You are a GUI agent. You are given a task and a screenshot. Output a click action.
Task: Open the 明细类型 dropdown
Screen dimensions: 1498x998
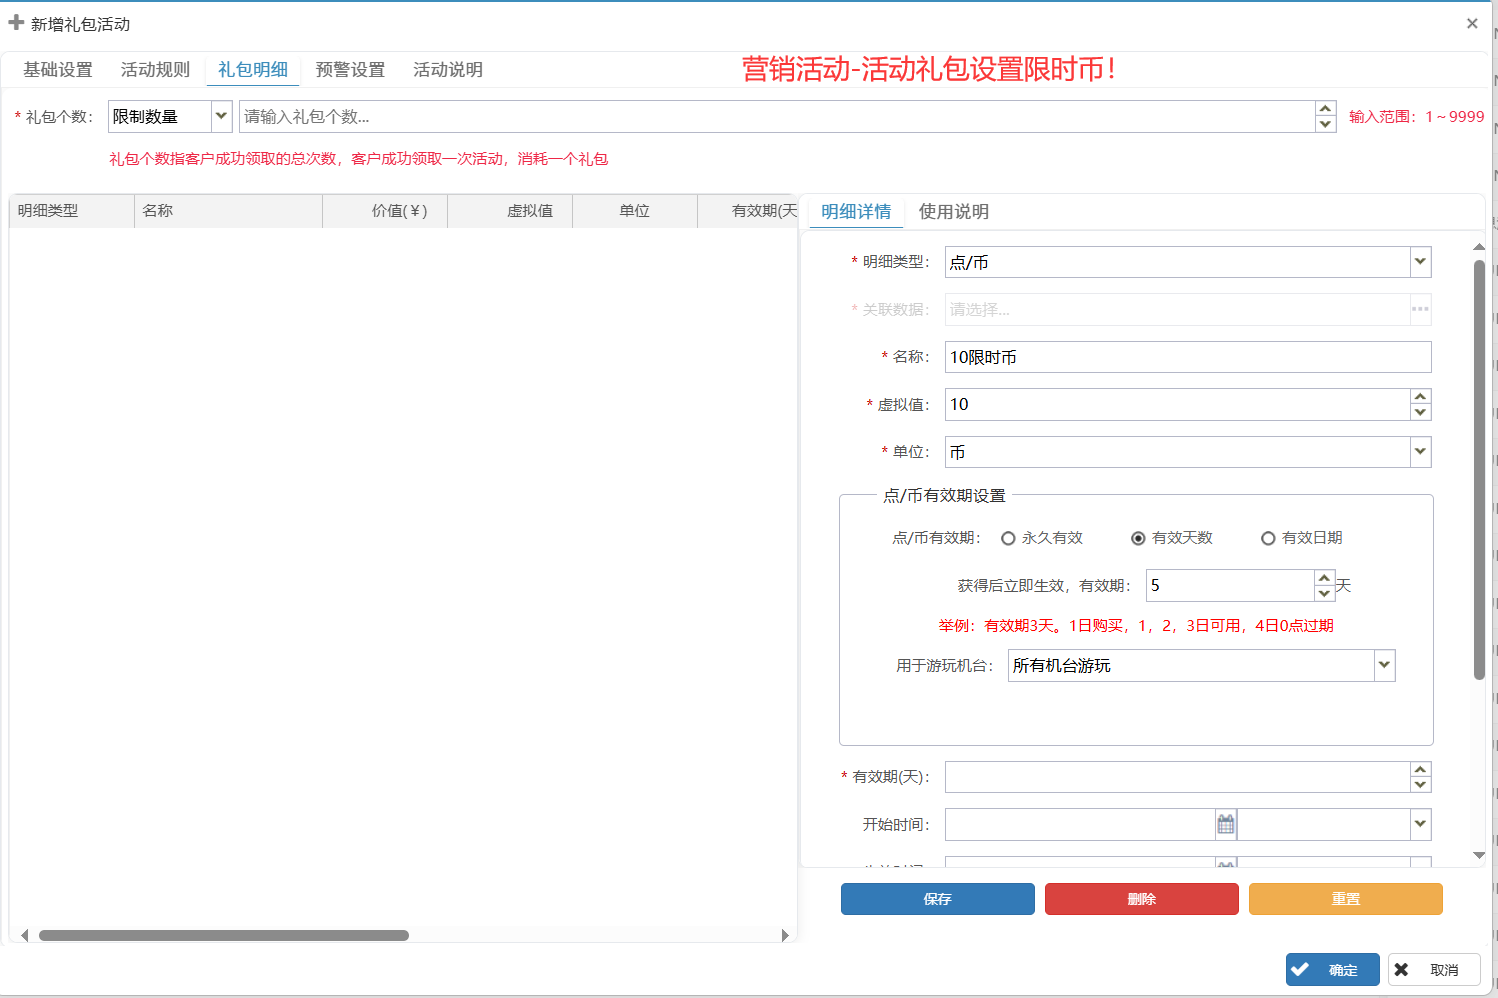1420,262
